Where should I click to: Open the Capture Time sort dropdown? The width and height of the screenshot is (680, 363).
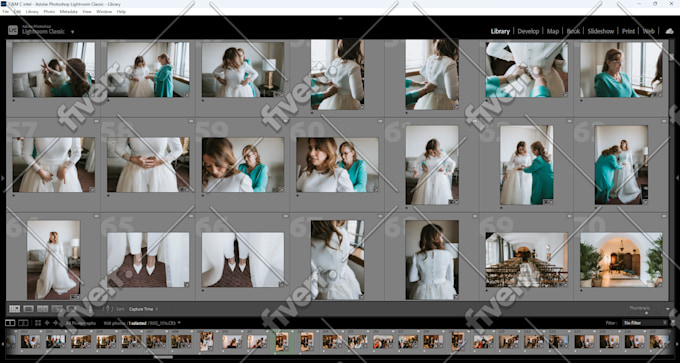tap(143, 309)
